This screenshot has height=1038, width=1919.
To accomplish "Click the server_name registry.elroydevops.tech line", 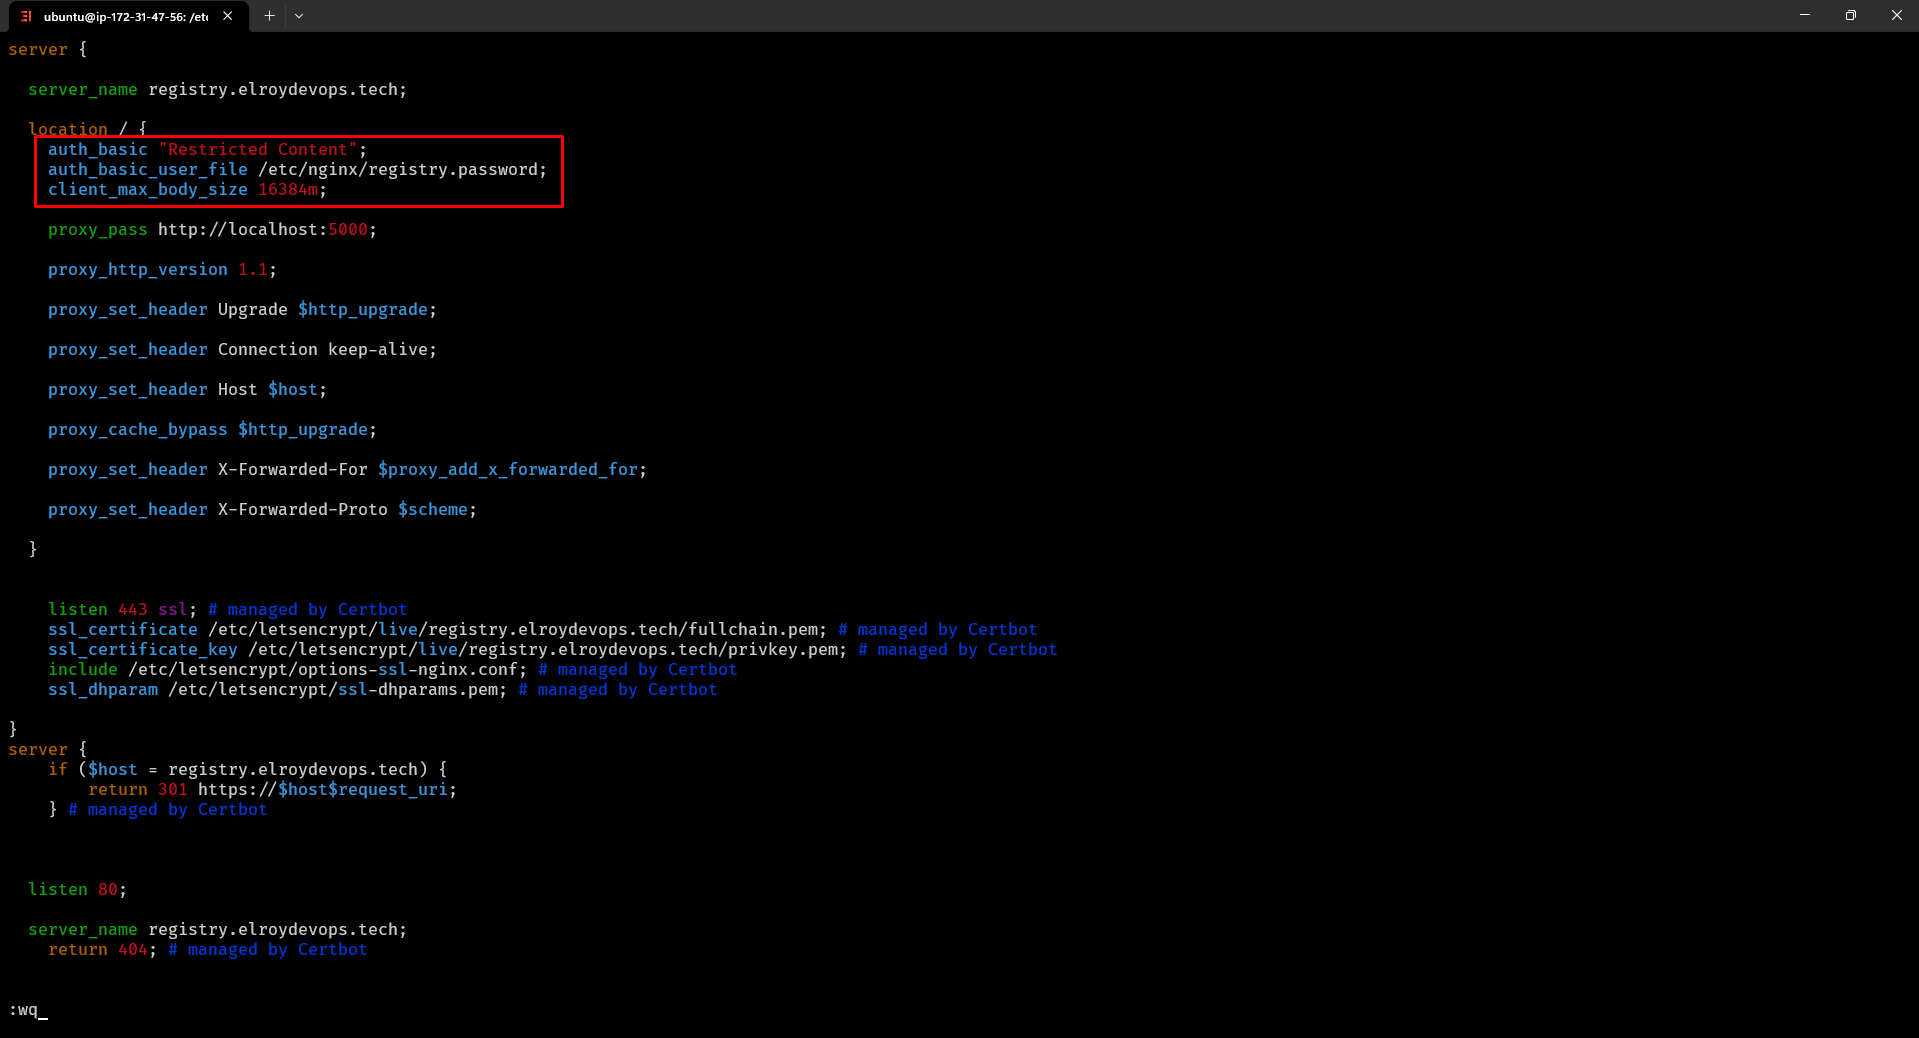I will click(217, 89).
